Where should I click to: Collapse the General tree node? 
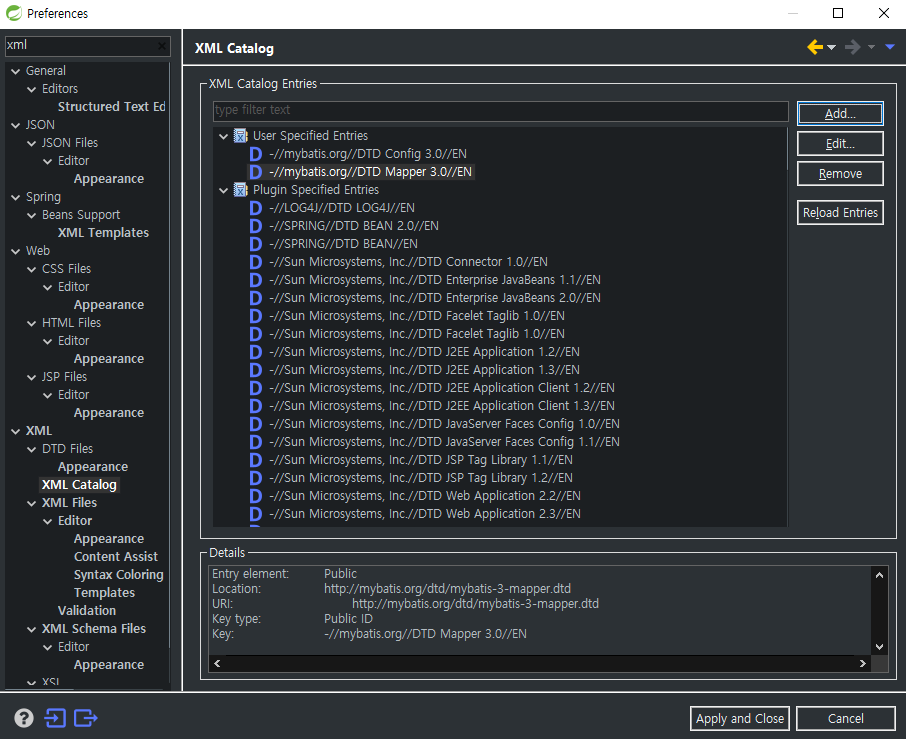point(16,71)
